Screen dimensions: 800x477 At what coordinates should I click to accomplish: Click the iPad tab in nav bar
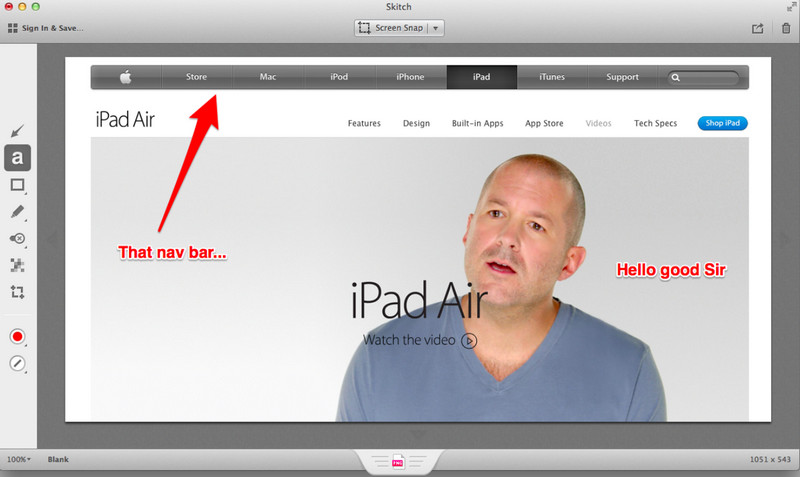(x=481, y=77)
